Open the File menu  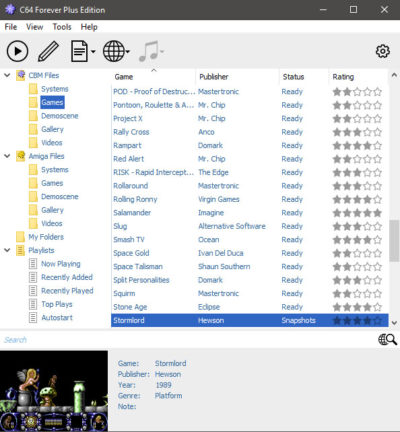tap(11, 27)
